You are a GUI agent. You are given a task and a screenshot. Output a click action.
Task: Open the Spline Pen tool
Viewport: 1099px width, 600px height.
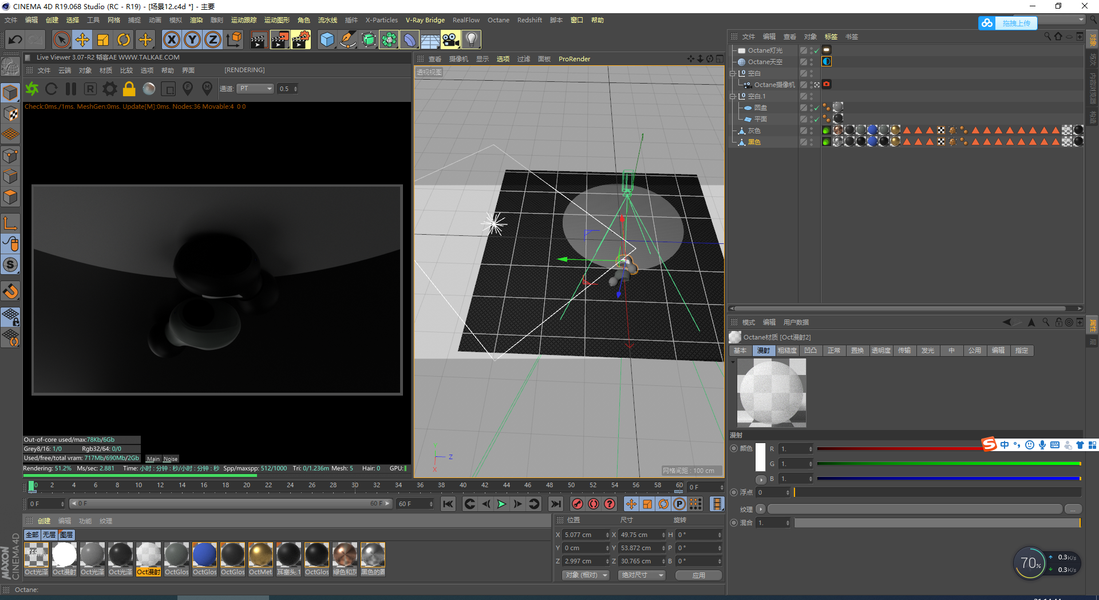pos(348,40)
